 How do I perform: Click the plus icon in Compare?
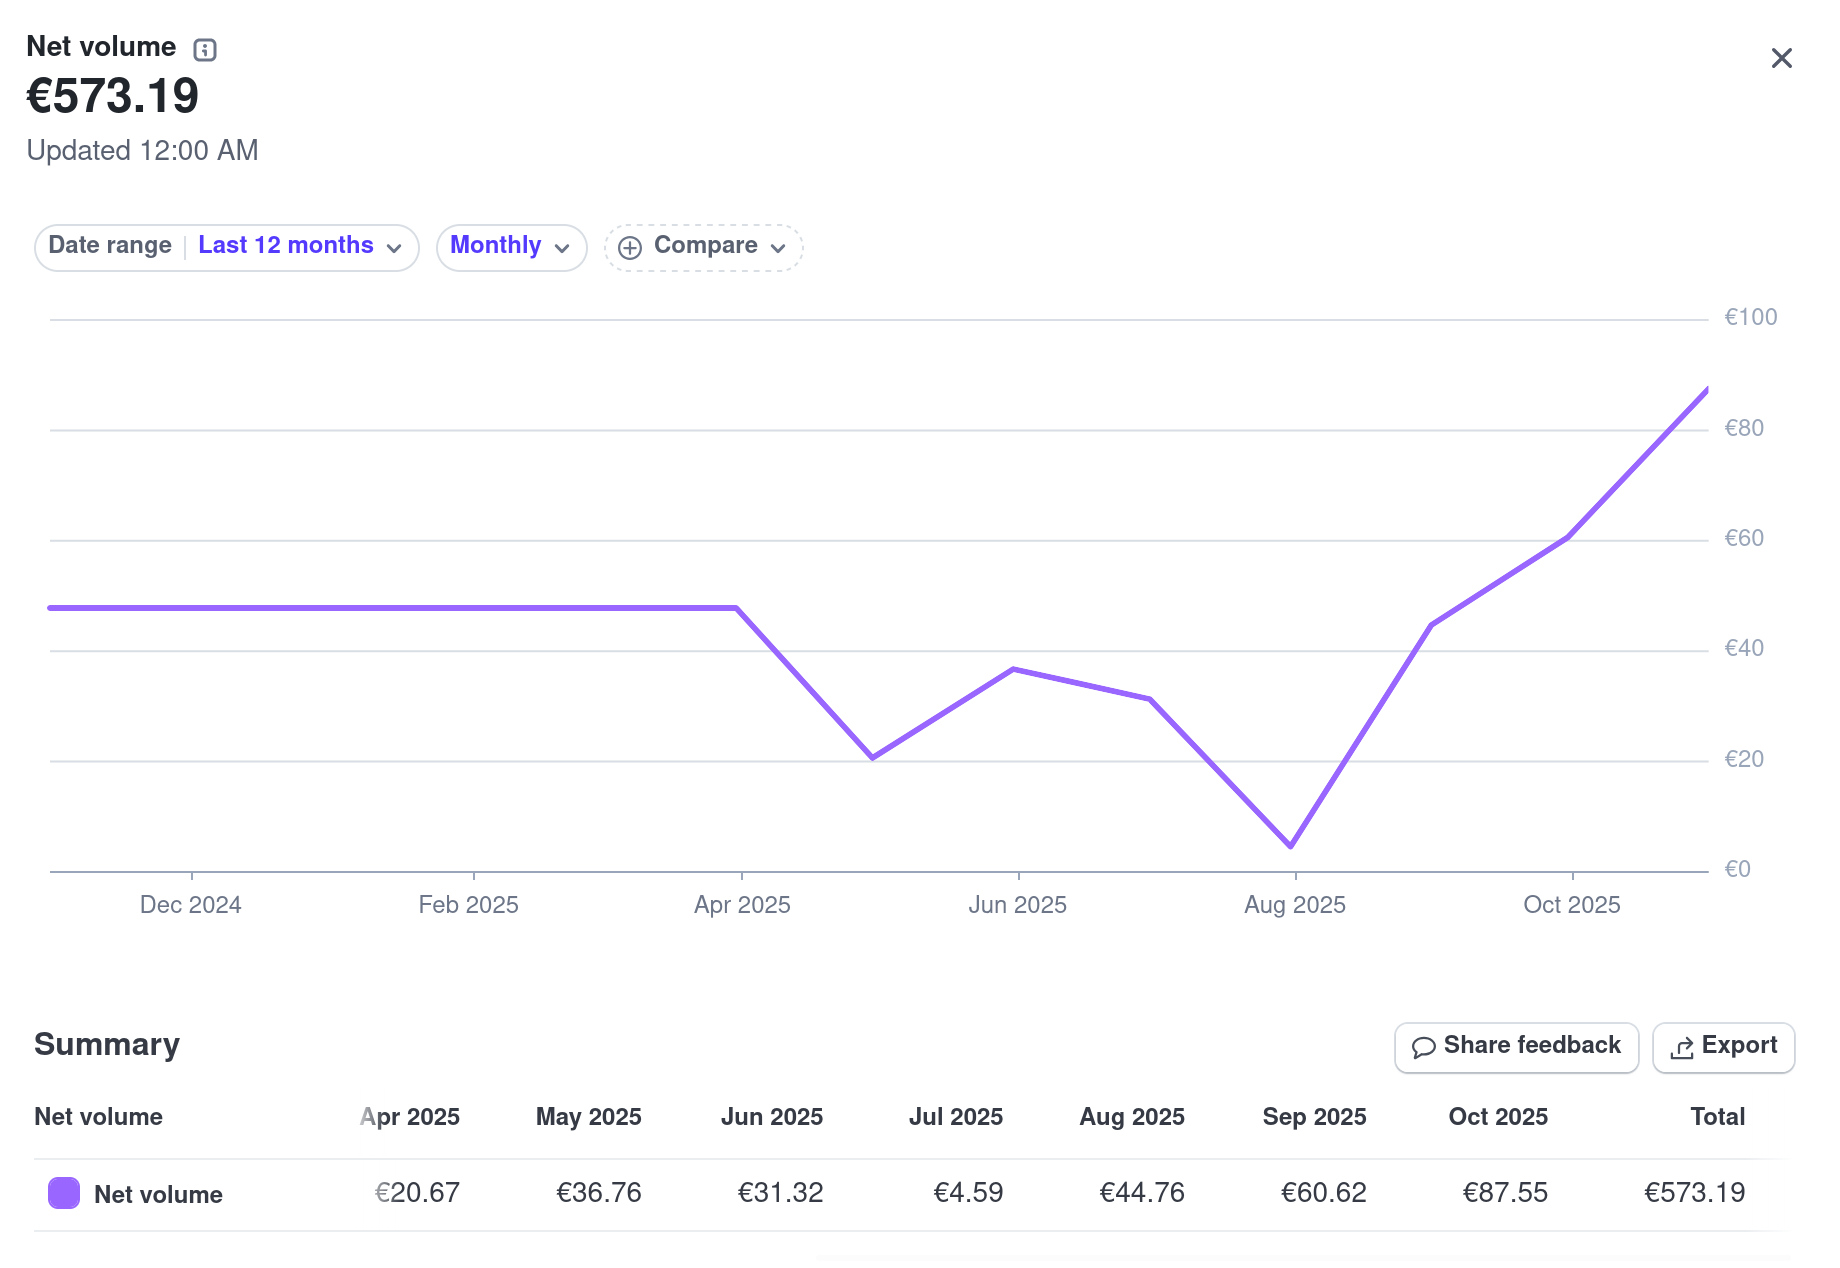pyautogui.click(x=630, y=248)
